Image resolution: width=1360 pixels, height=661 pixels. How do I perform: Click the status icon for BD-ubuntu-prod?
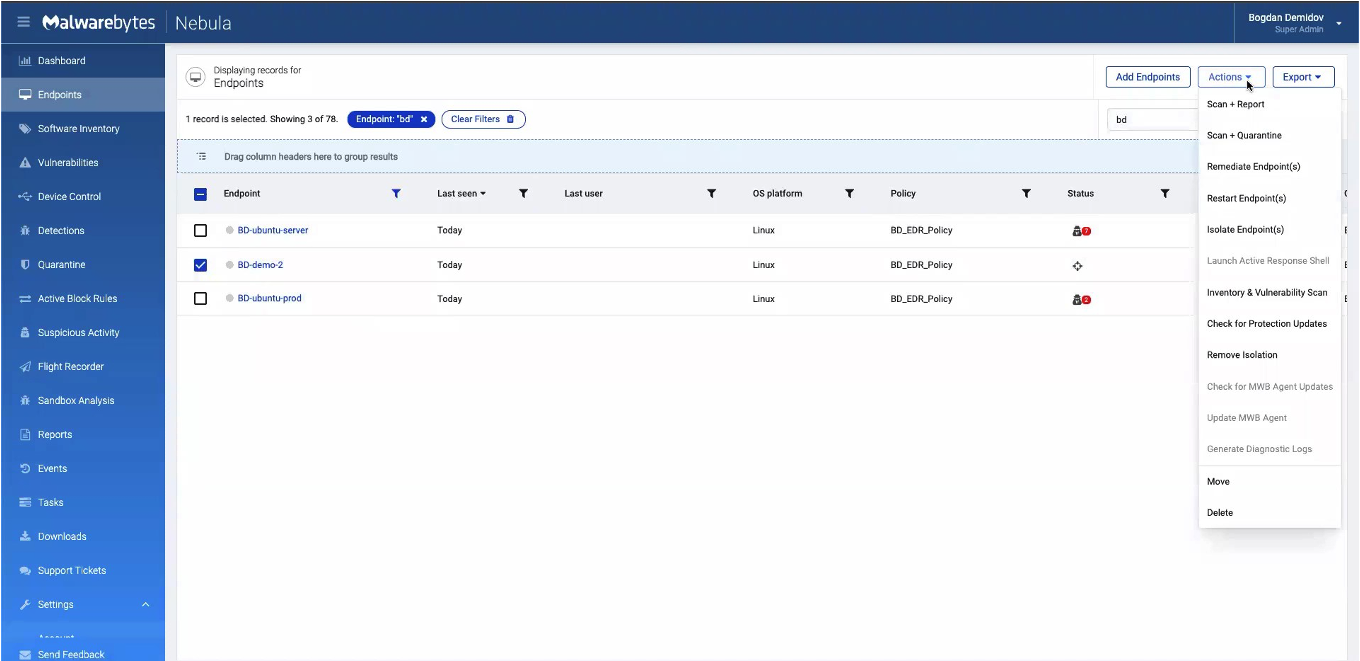click(x=1081, y=299)
